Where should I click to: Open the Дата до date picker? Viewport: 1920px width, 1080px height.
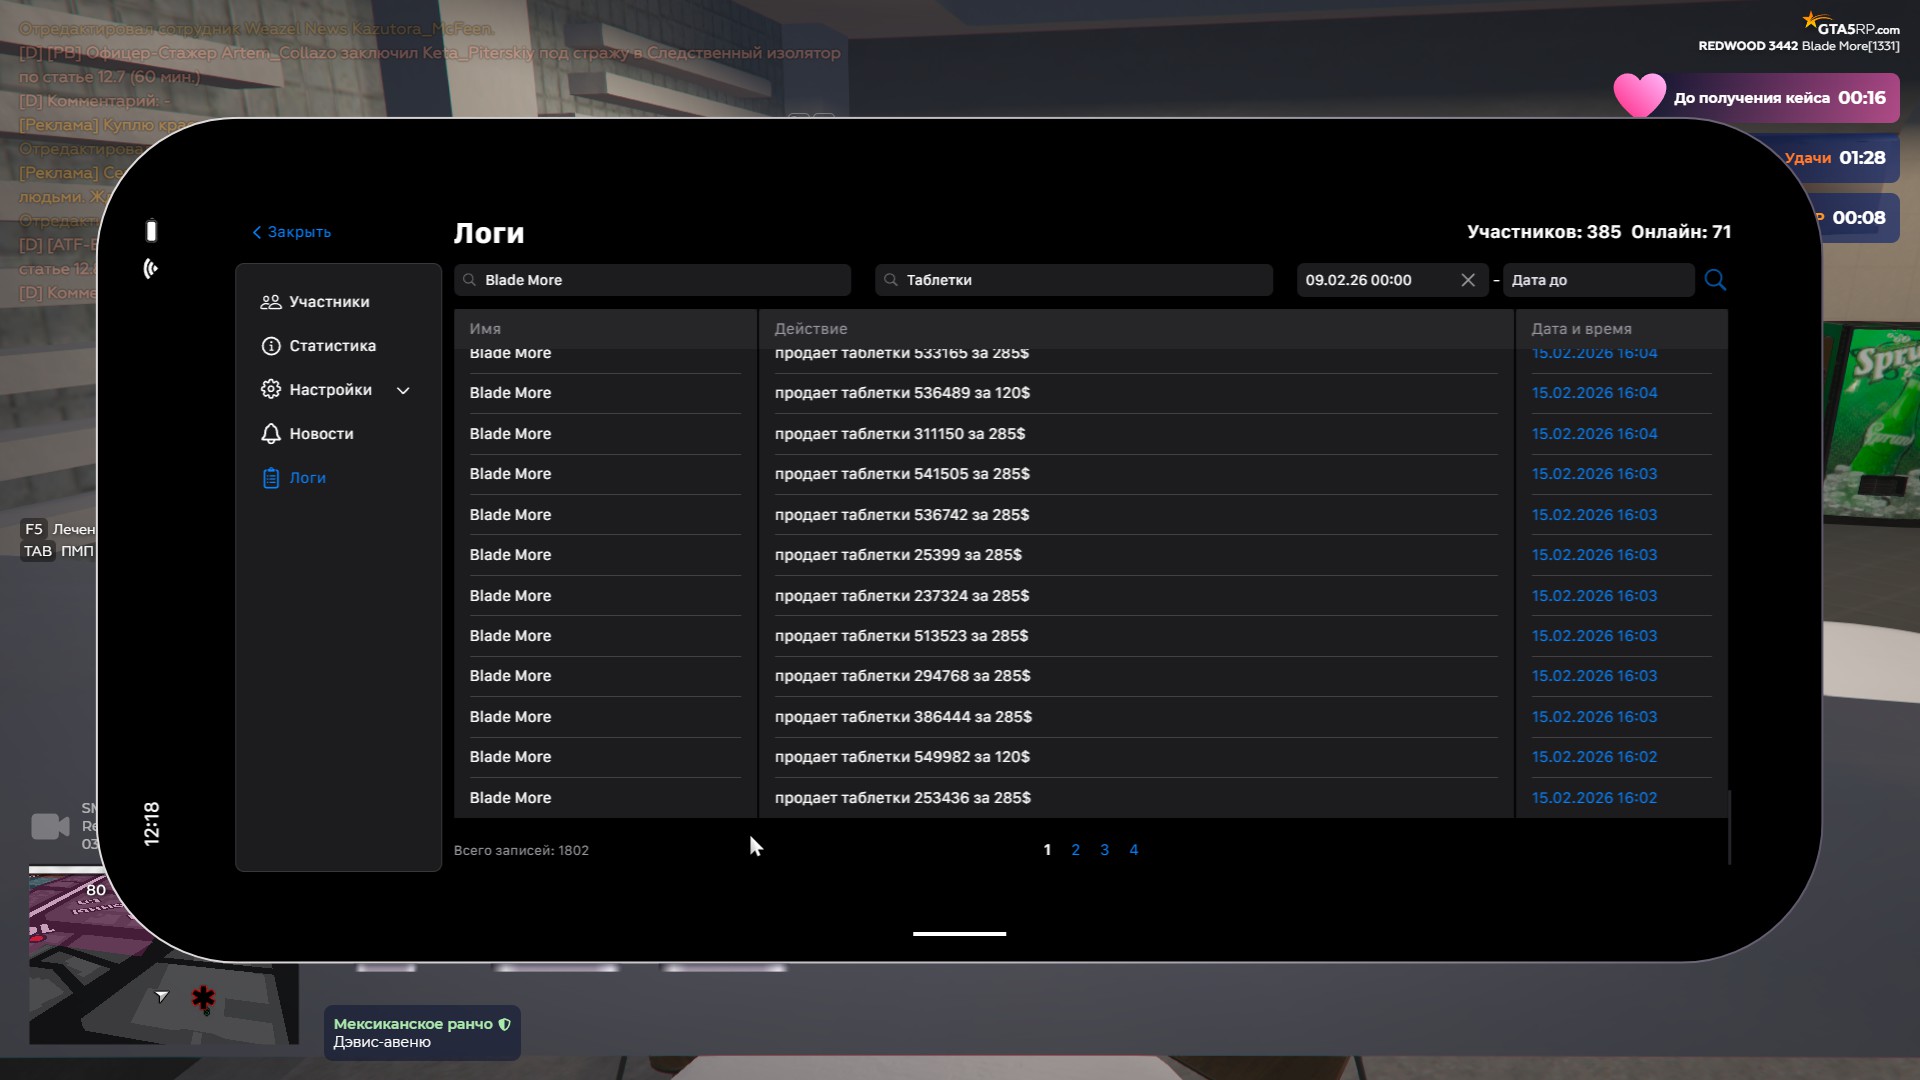[x=1596, y=280]
